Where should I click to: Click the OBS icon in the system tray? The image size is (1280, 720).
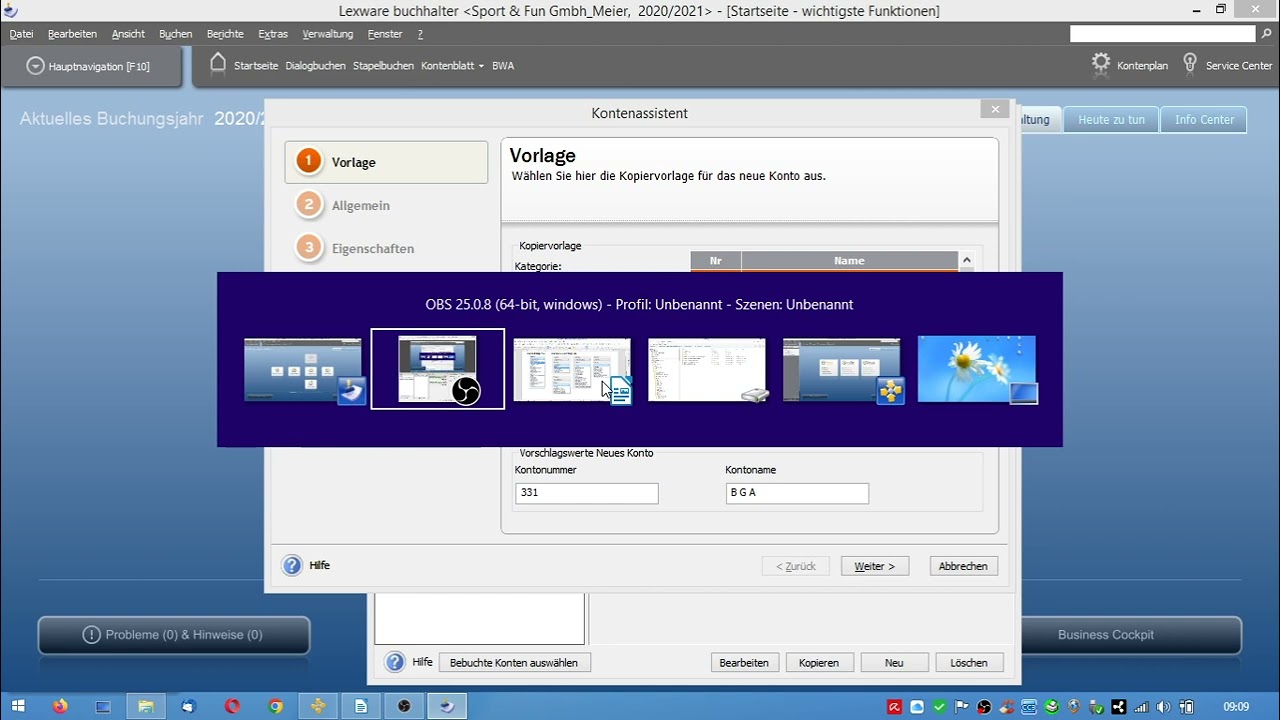coord(984,707)
